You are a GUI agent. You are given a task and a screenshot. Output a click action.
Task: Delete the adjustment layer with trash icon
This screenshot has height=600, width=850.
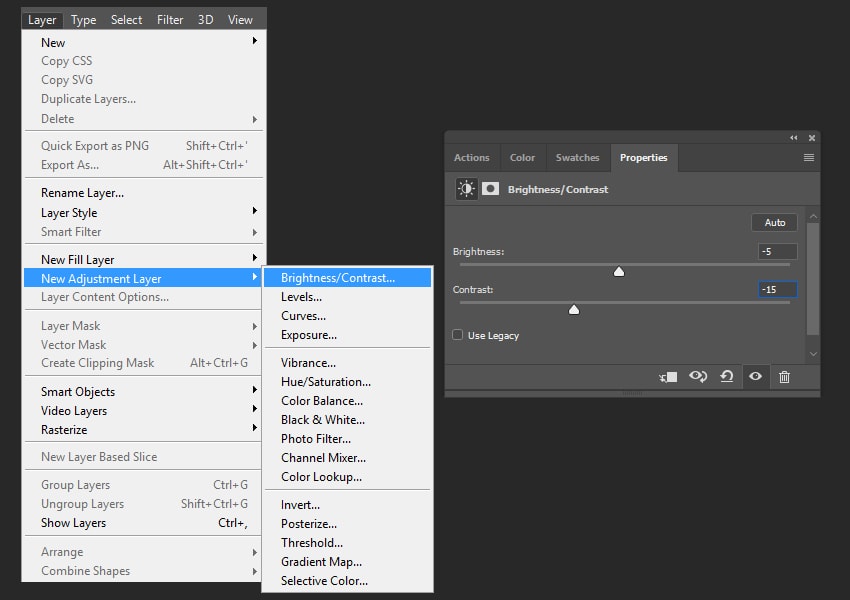(784, 377)
